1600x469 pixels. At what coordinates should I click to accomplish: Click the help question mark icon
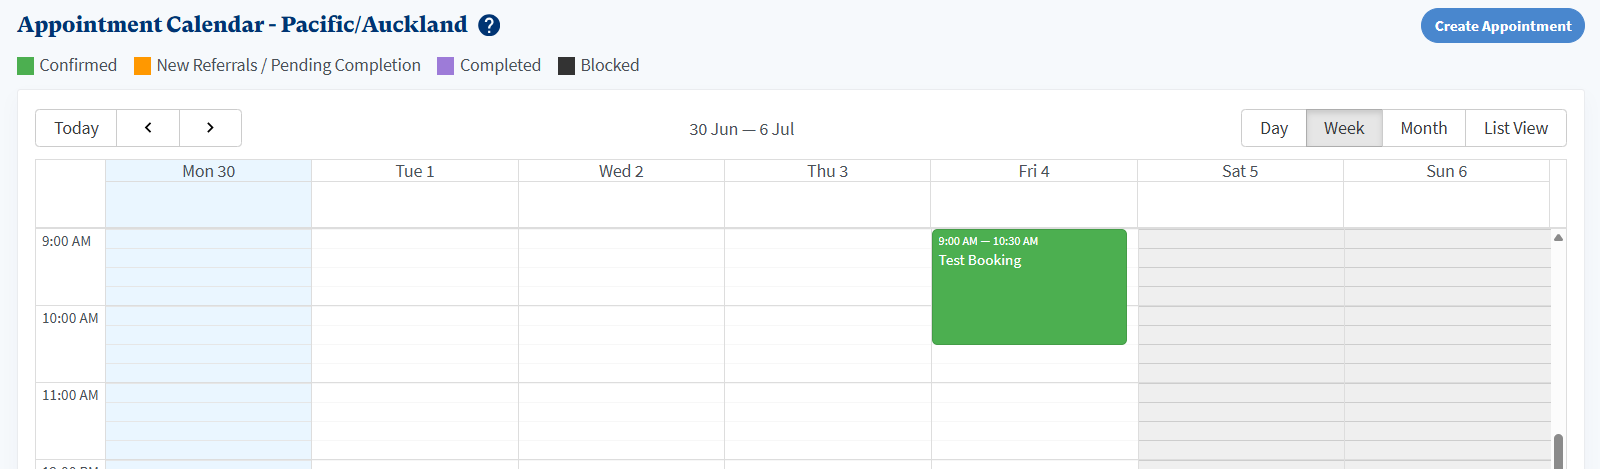[x=489, y=26]
